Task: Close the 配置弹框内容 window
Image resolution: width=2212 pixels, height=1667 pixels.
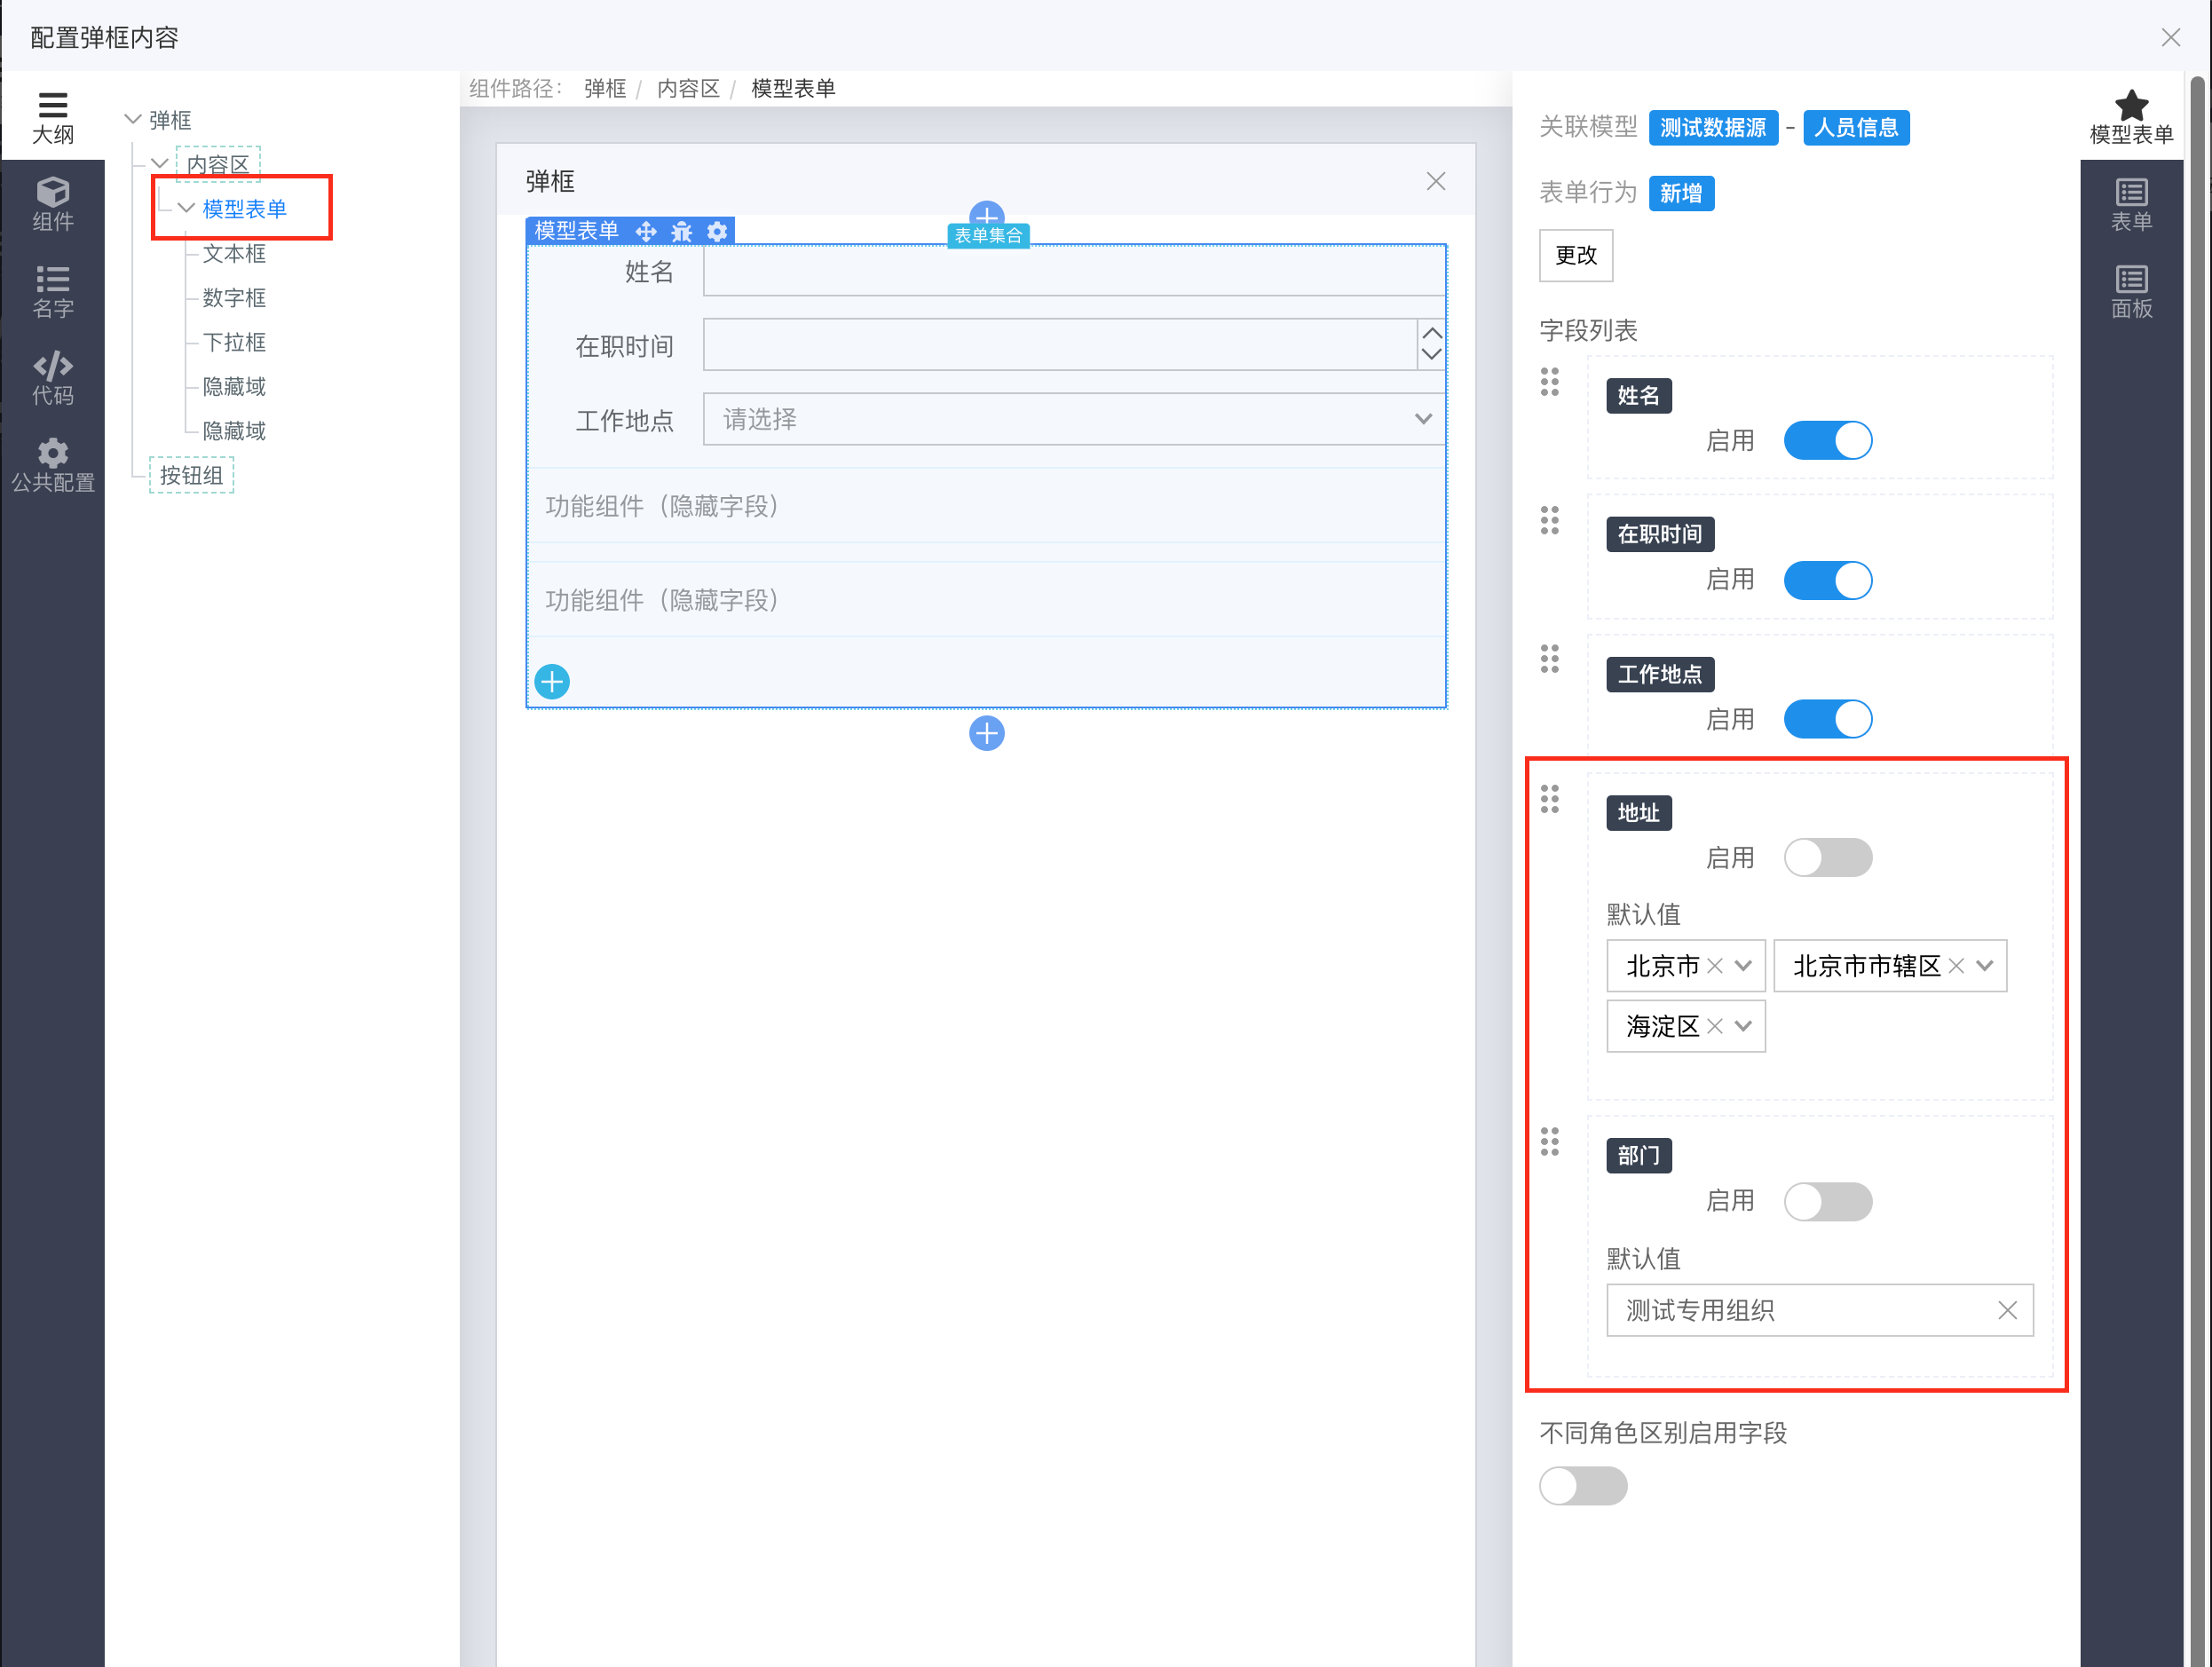Action: 2171,37
